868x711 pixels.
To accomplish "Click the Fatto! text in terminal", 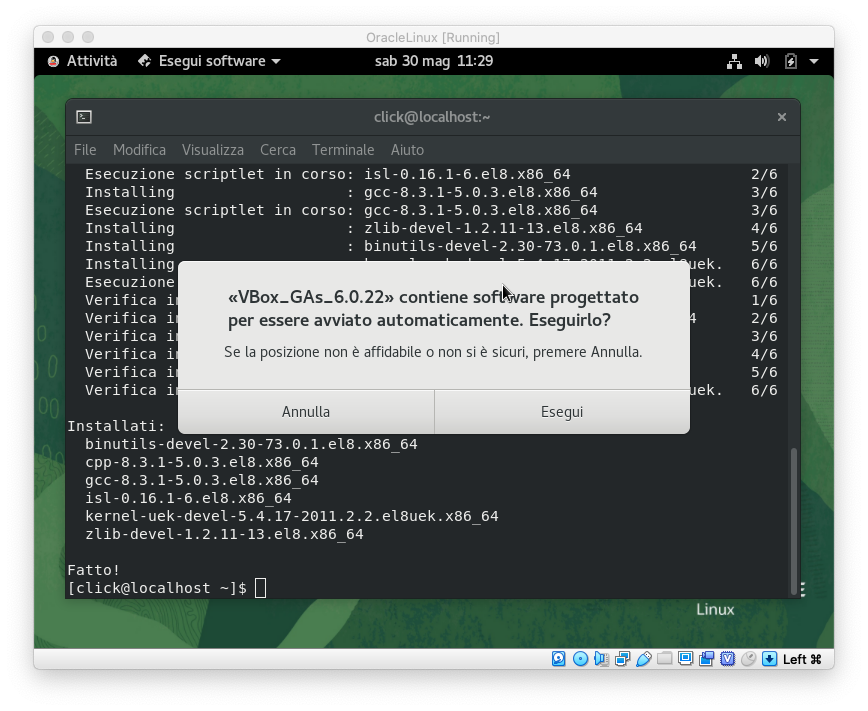I will point(94,570).
